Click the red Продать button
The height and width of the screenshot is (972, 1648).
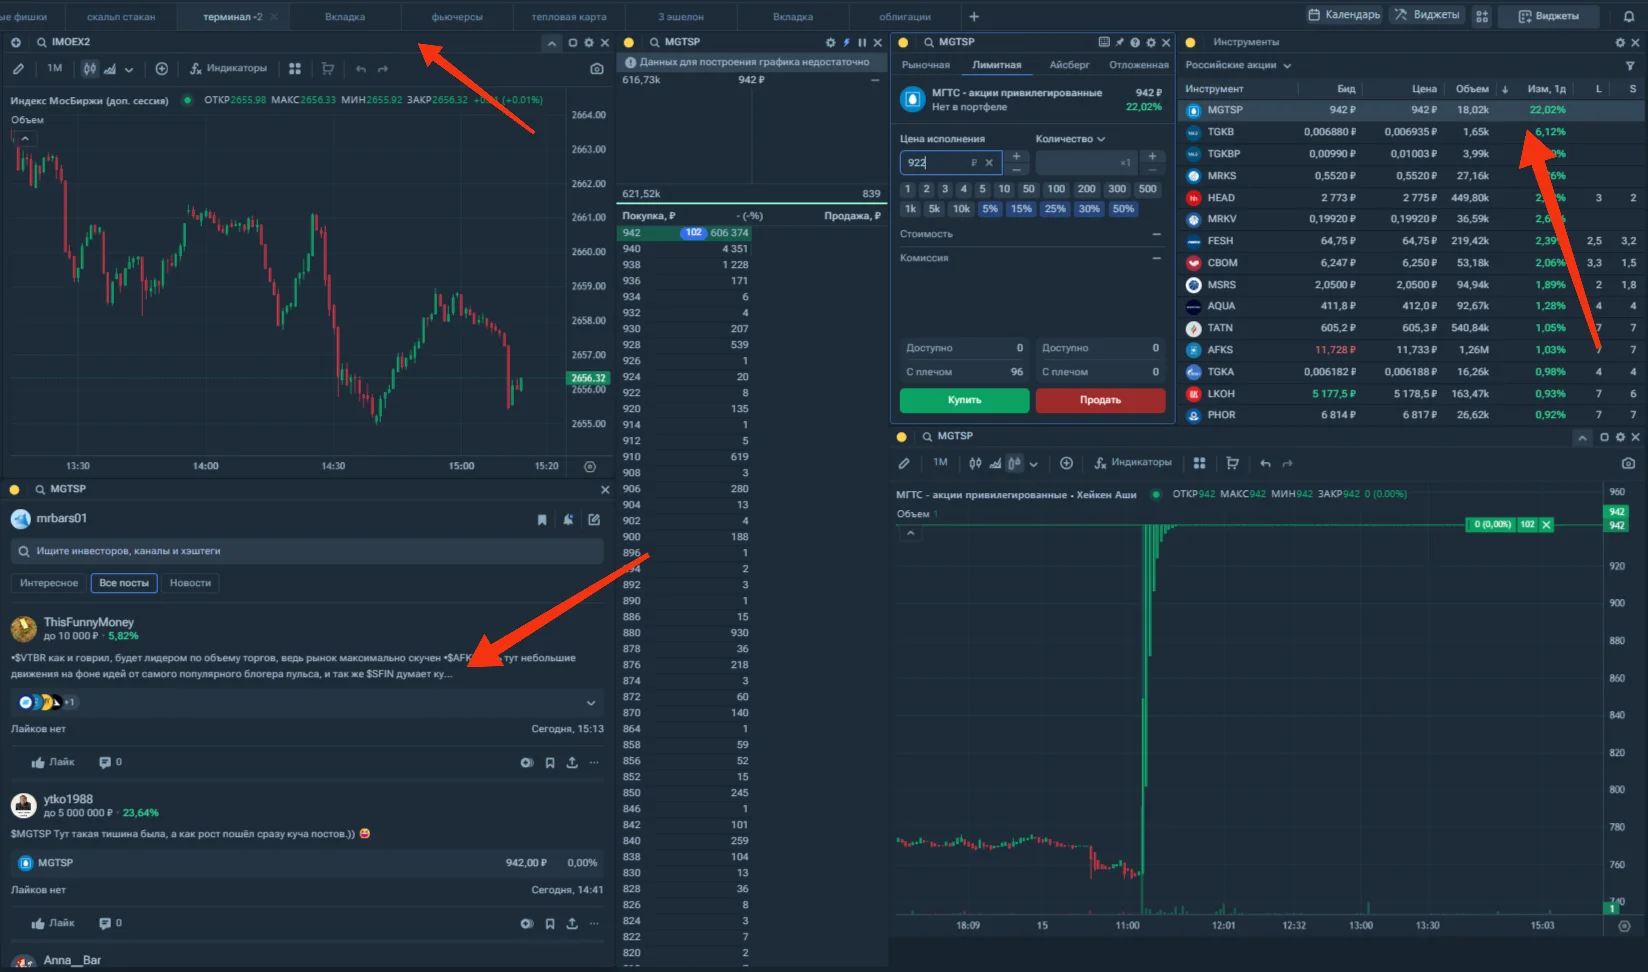(x=1100, y=400)
